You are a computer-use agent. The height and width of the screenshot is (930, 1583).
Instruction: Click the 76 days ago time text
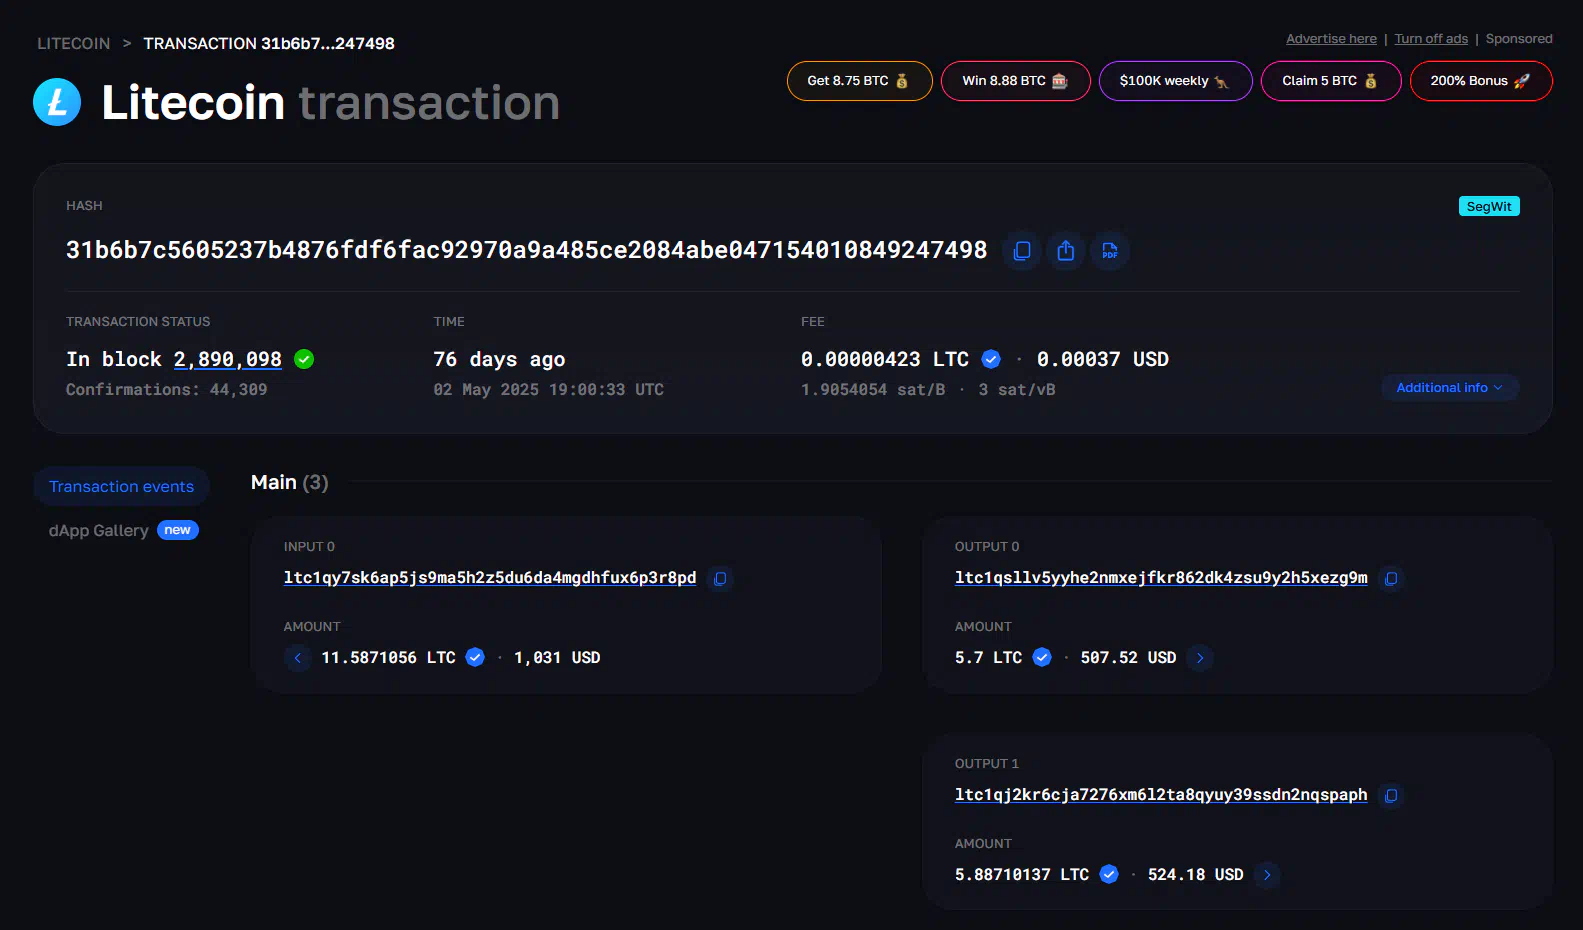pos(499,359)
